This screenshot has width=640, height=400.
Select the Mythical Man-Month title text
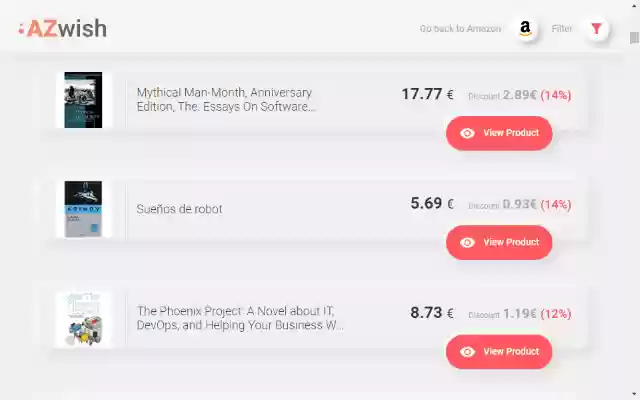226,99
